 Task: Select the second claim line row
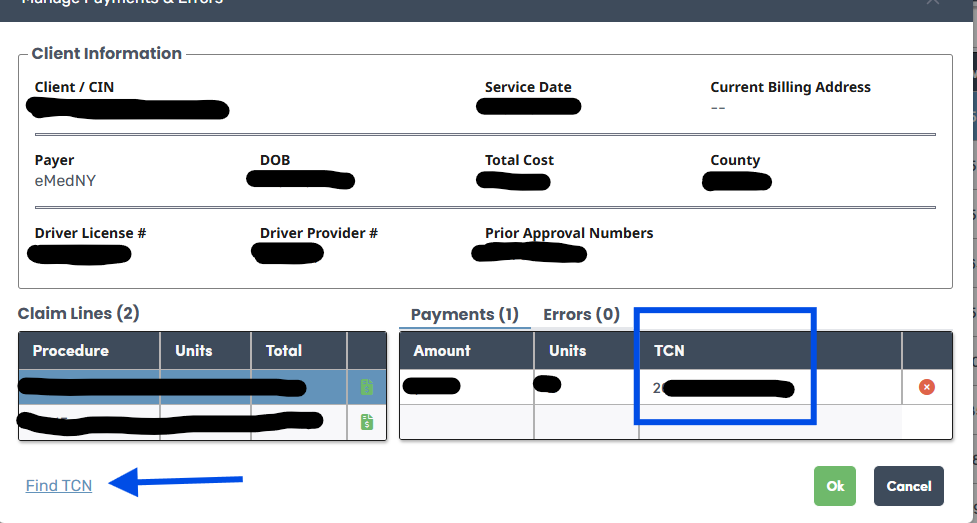point(180,422)
